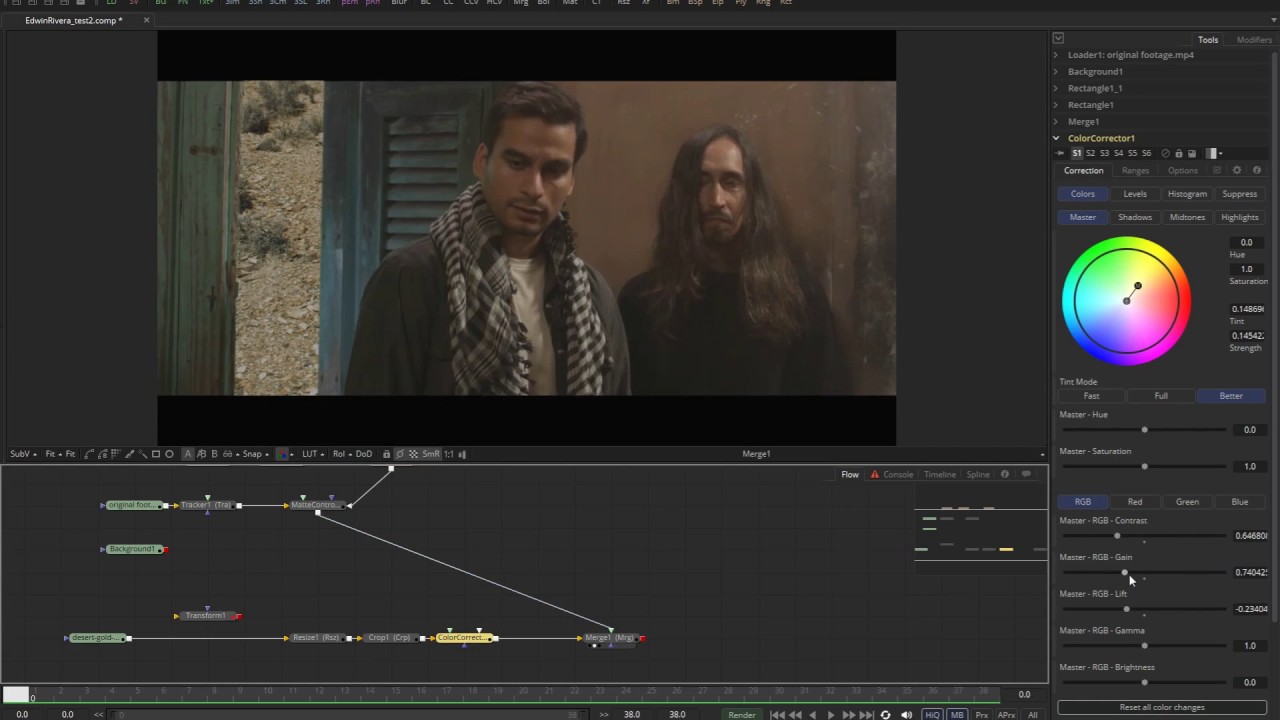The image size is (1280, 720).
Task: Open the LUT dropdown in viewer toolbar
Action: [x=312, y=454]
